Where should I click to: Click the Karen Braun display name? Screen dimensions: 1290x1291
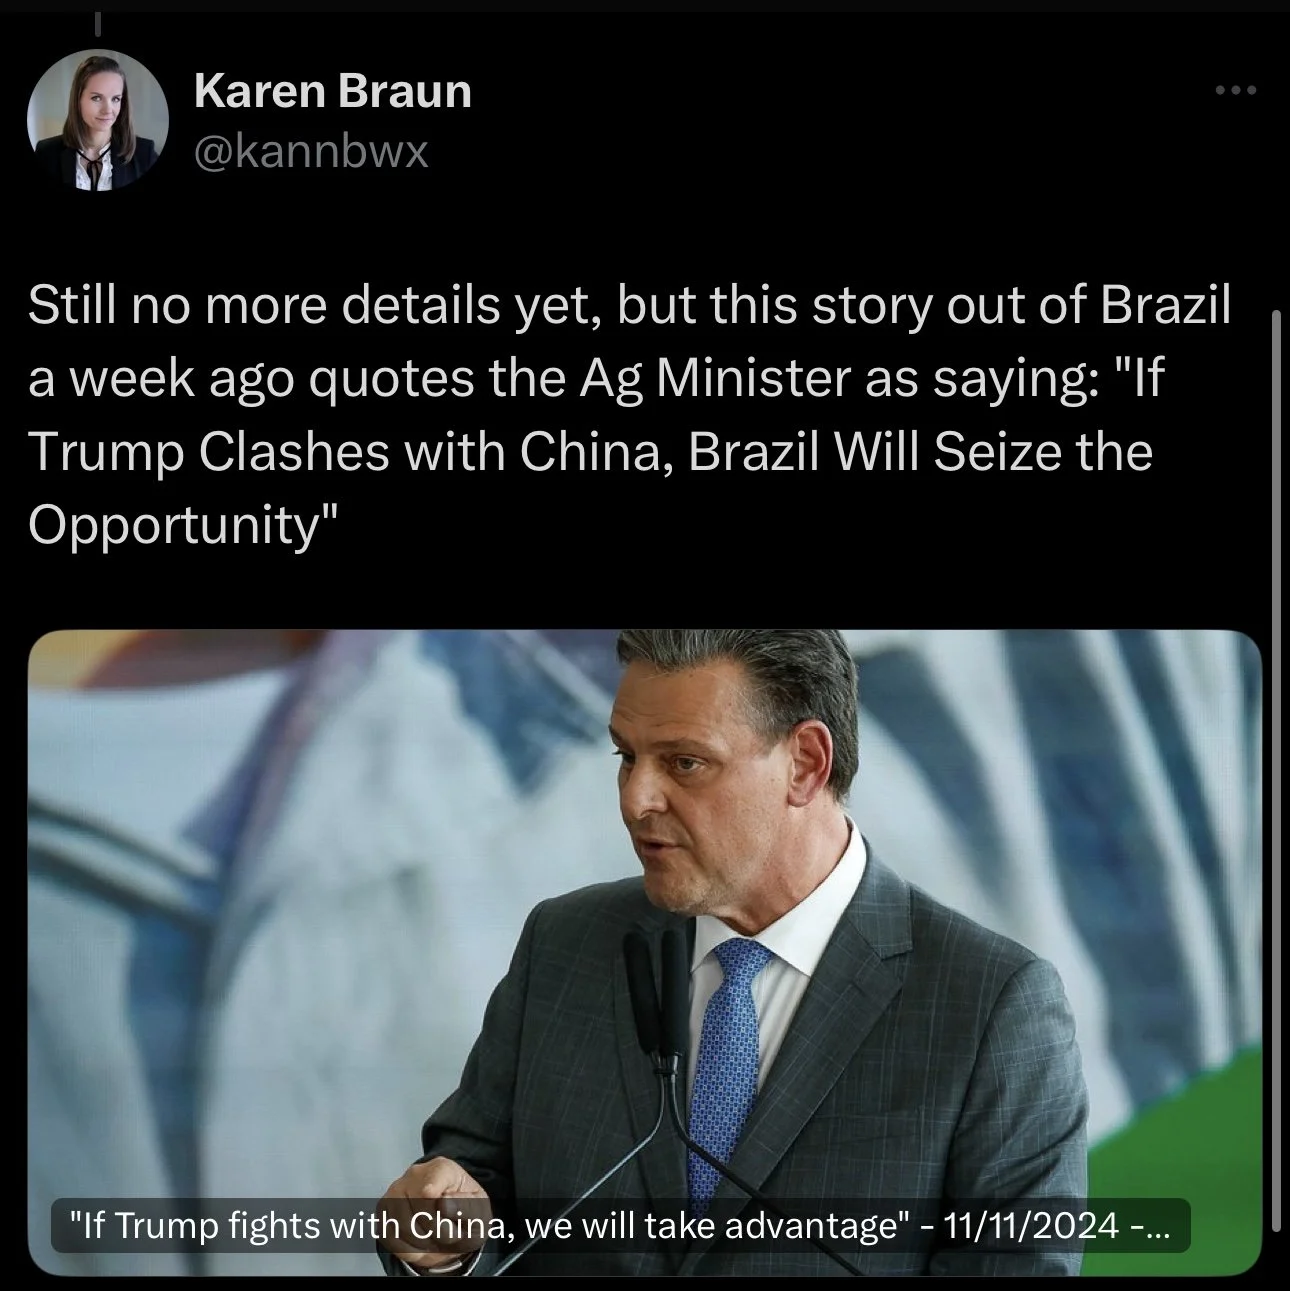click(x=332, y=91)
